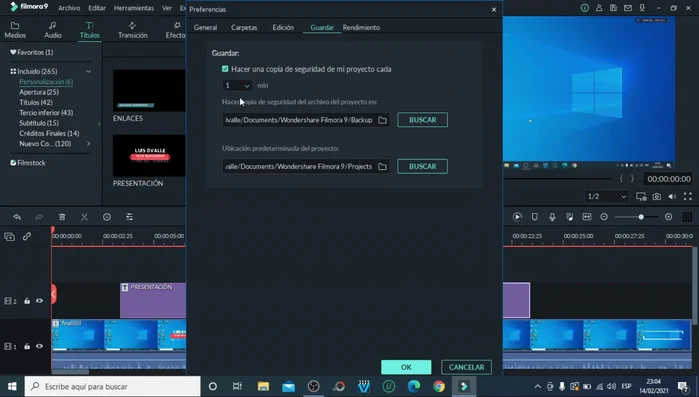Switch to the Edición tab

click(x=283, y=28)
